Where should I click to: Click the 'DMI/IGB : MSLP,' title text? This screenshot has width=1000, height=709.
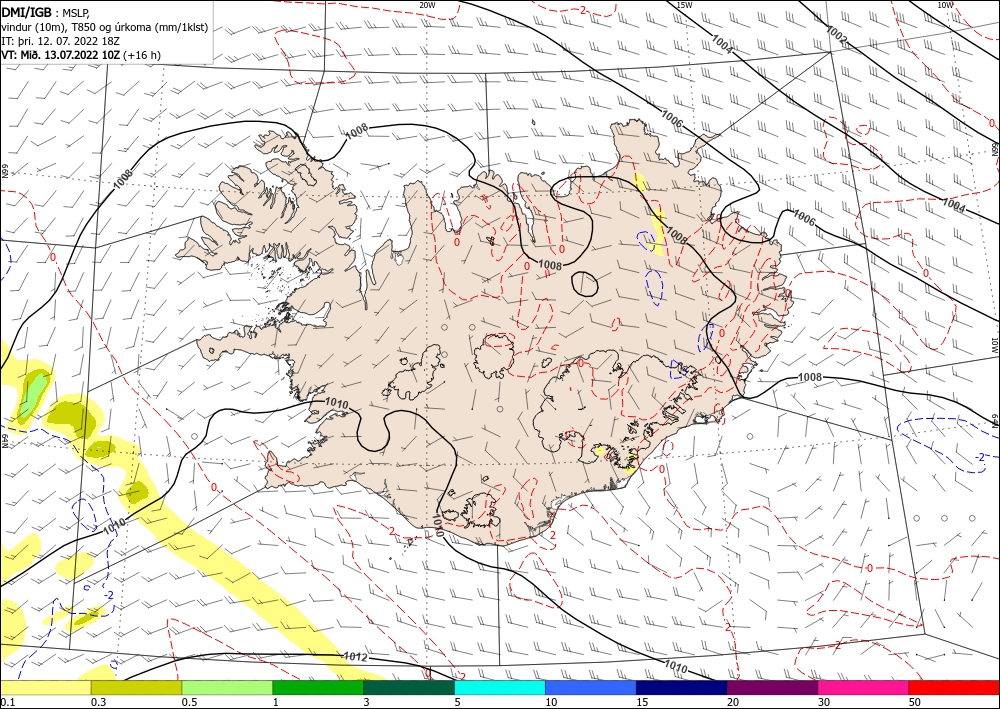(45, 11)
